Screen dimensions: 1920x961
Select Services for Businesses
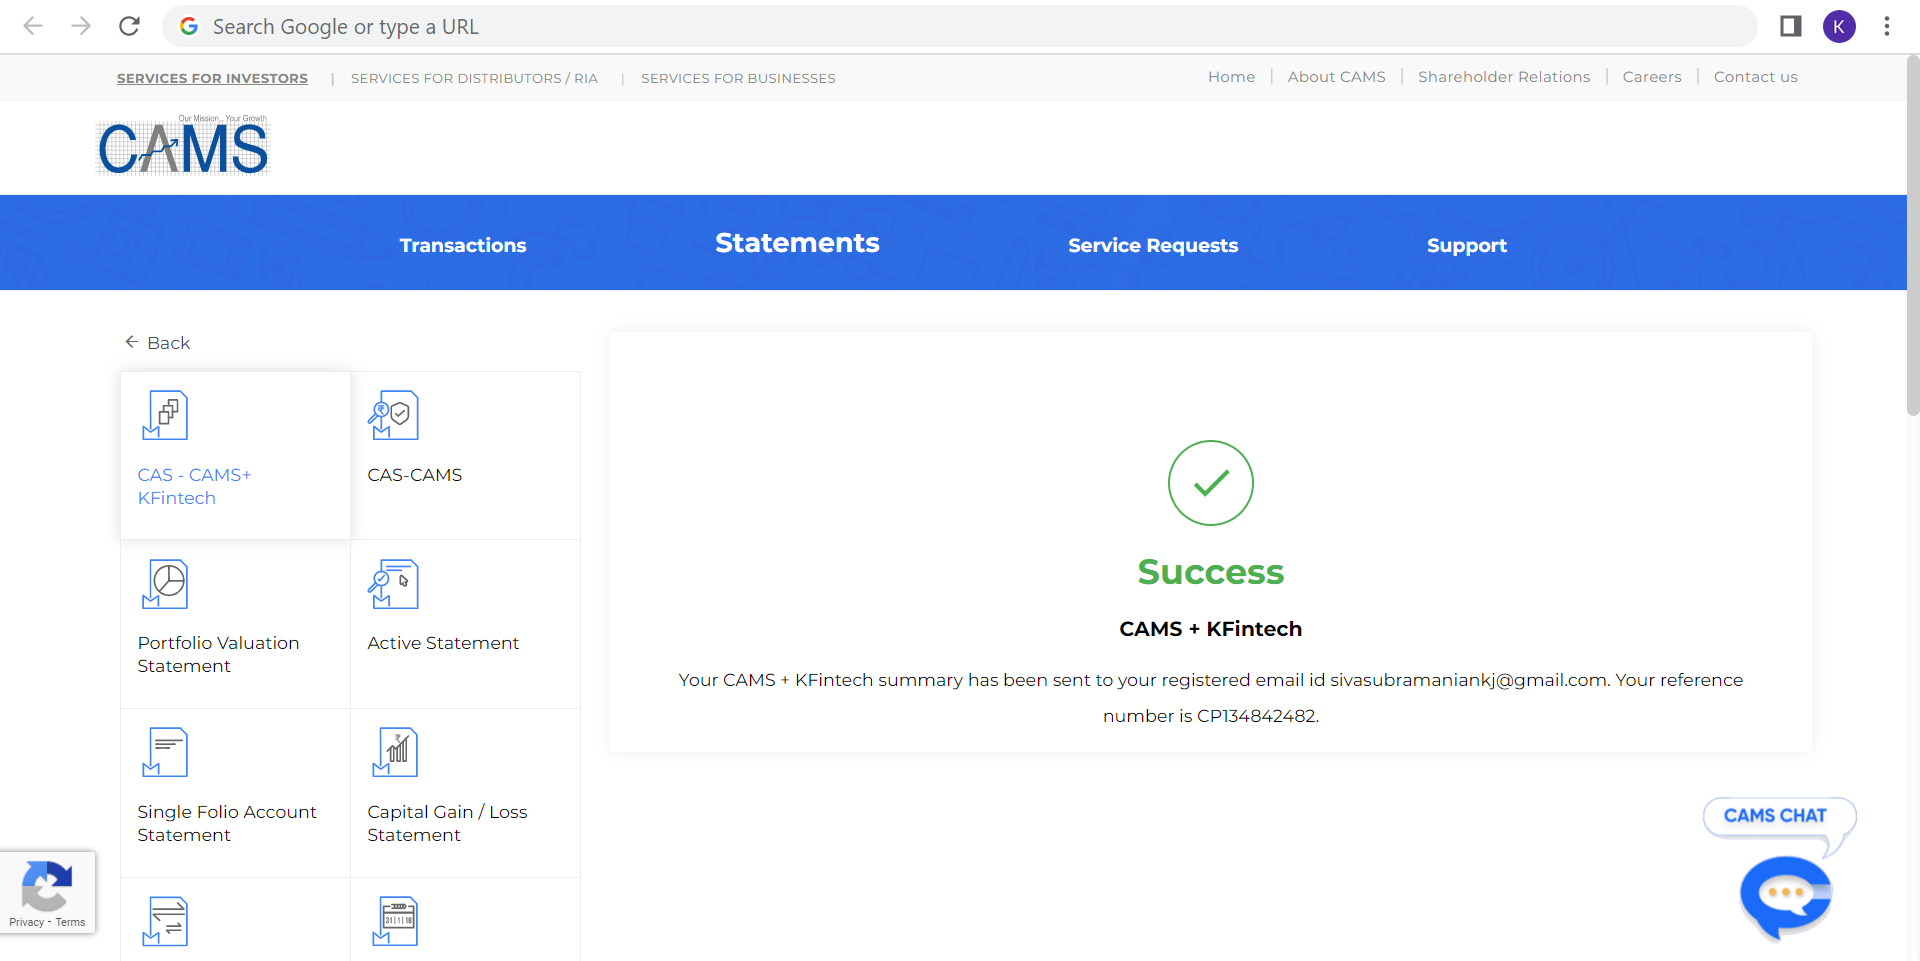coord(738,78)
